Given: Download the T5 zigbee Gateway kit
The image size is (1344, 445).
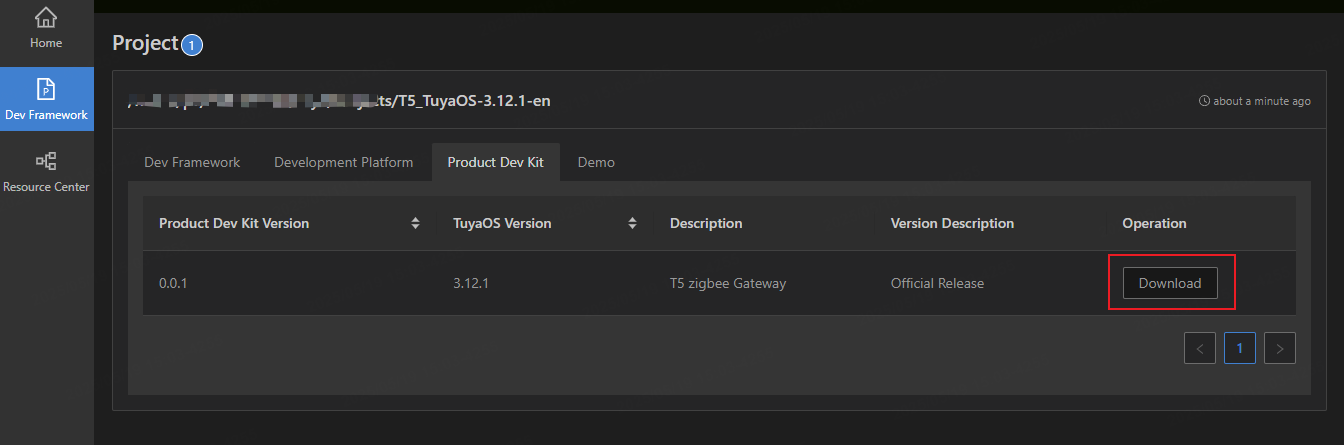Looking at the screenshot, I should 1170,283.
